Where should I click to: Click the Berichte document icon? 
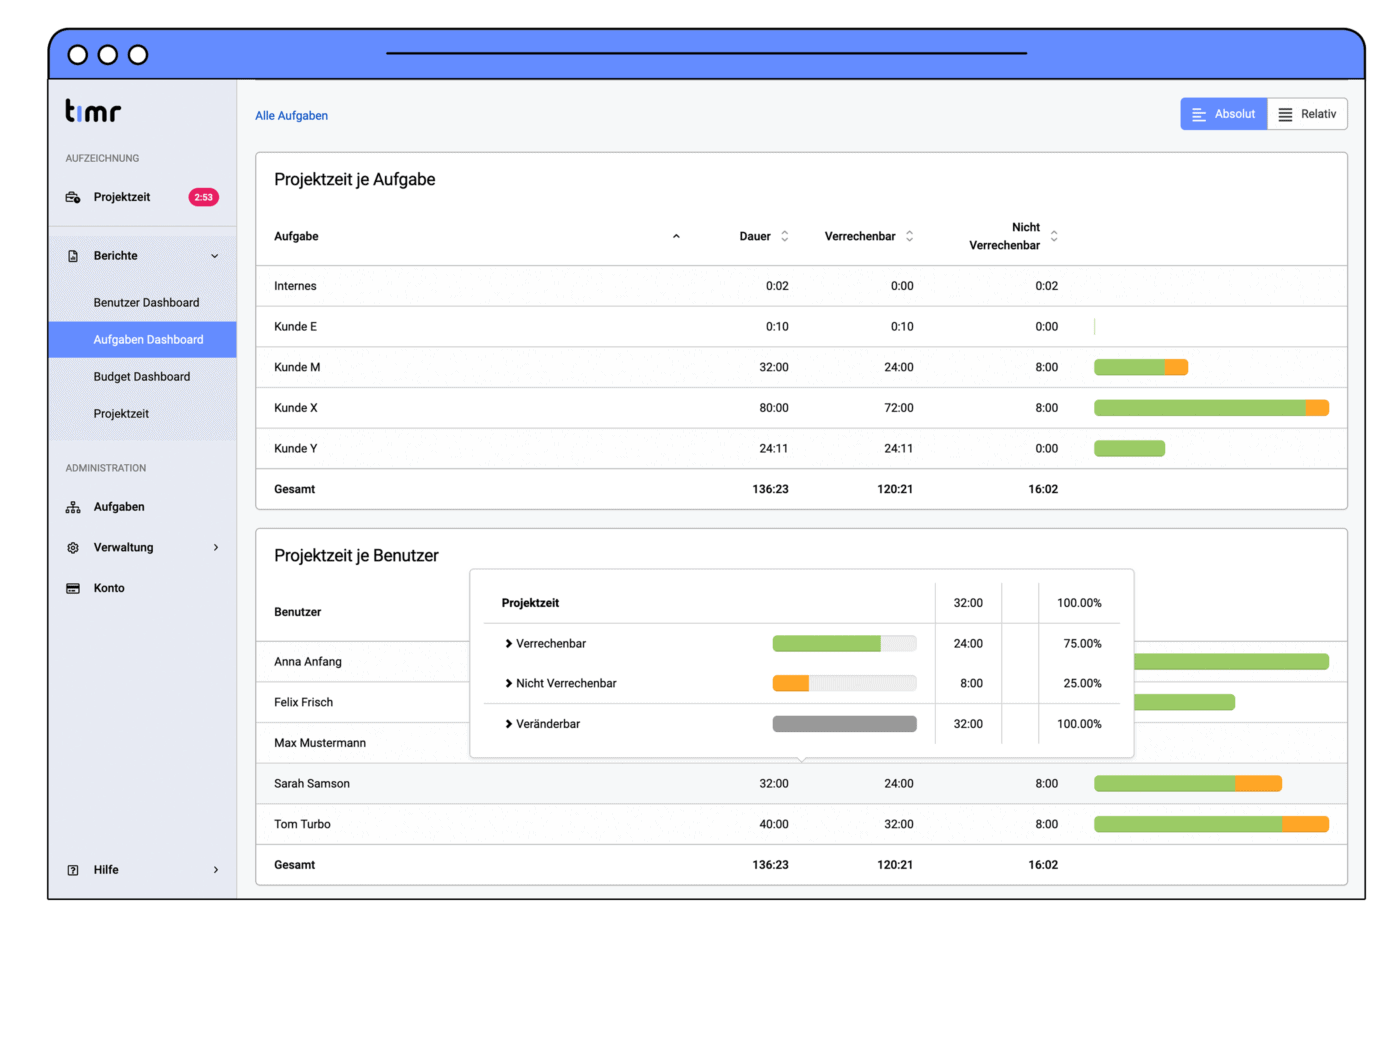point(73,256)
